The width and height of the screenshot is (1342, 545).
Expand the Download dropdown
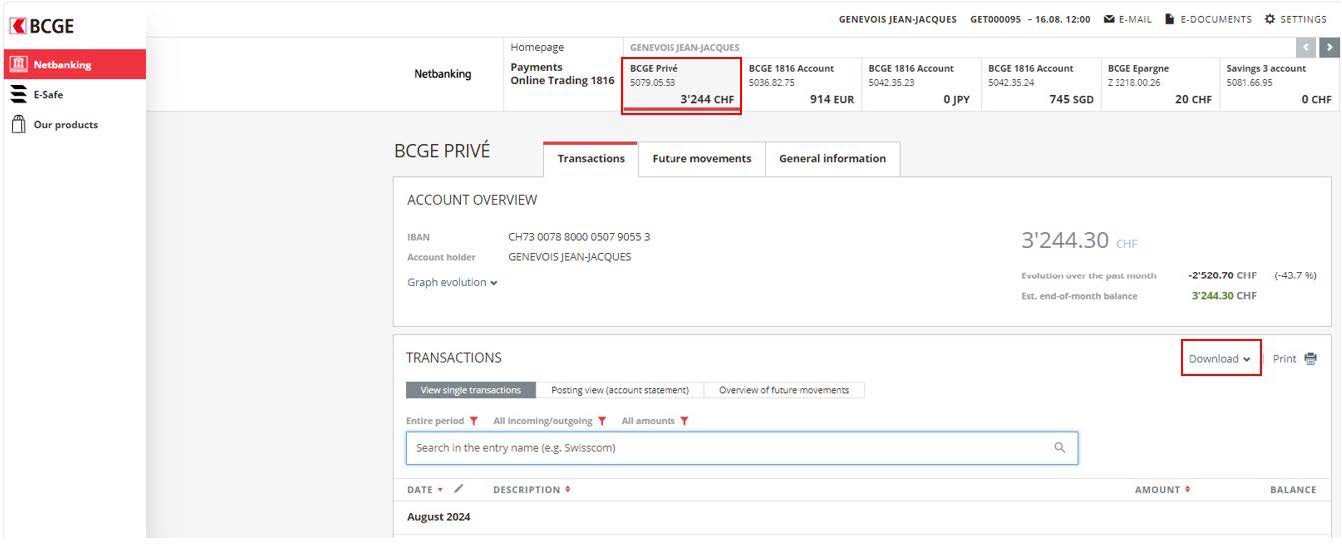click(1220, 359)
